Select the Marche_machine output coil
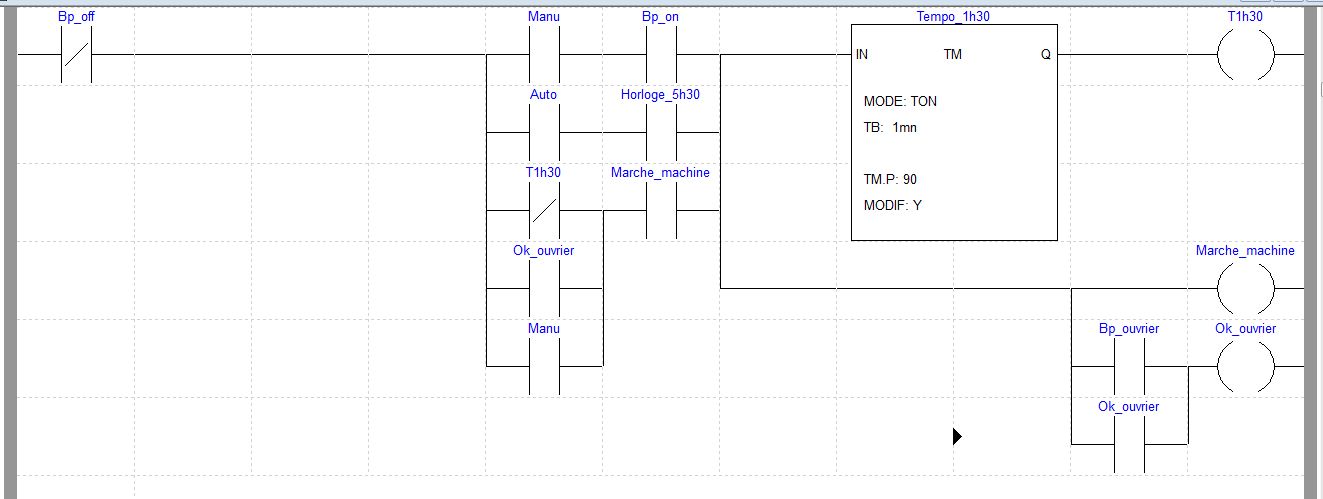This screenshot has width=1323, height=499. tap(1245, 288)
